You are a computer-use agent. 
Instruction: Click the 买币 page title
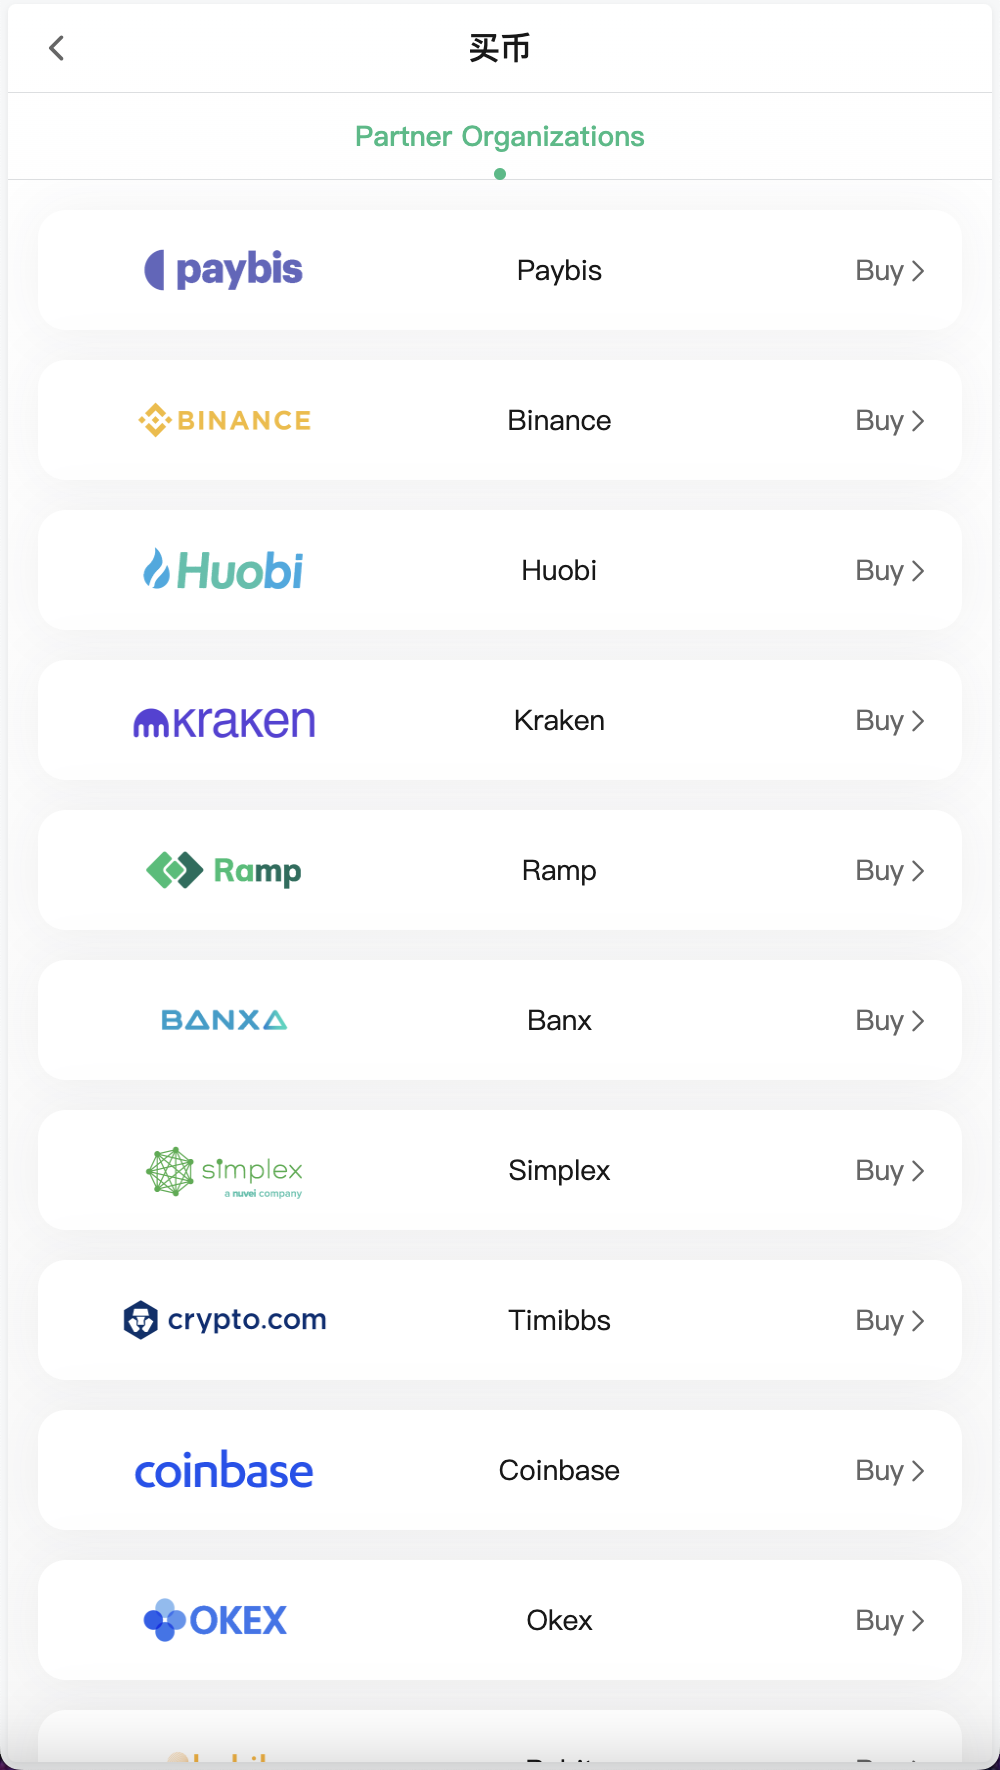coord(500,47)
